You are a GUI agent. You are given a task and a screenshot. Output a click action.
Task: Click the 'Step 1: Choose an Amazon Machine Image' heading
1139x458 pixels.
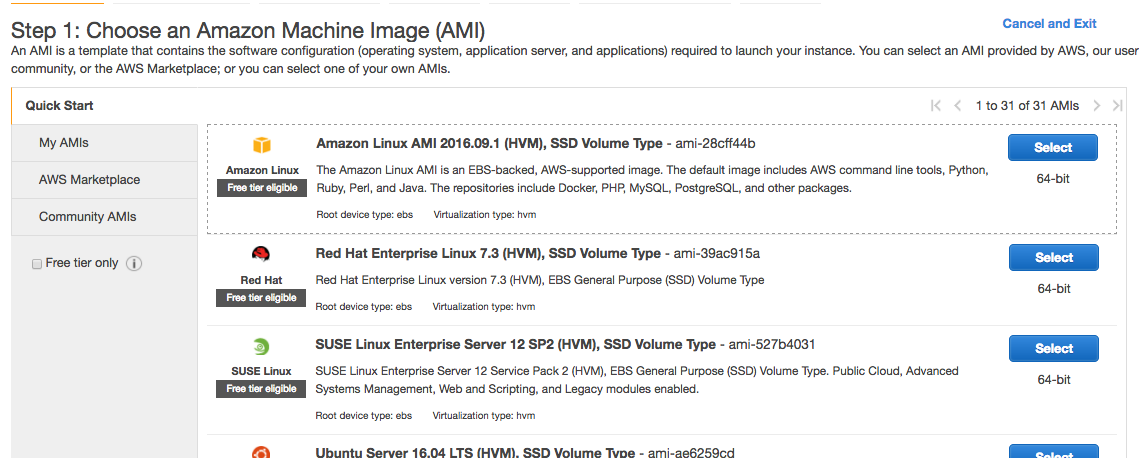coord(248,31)
